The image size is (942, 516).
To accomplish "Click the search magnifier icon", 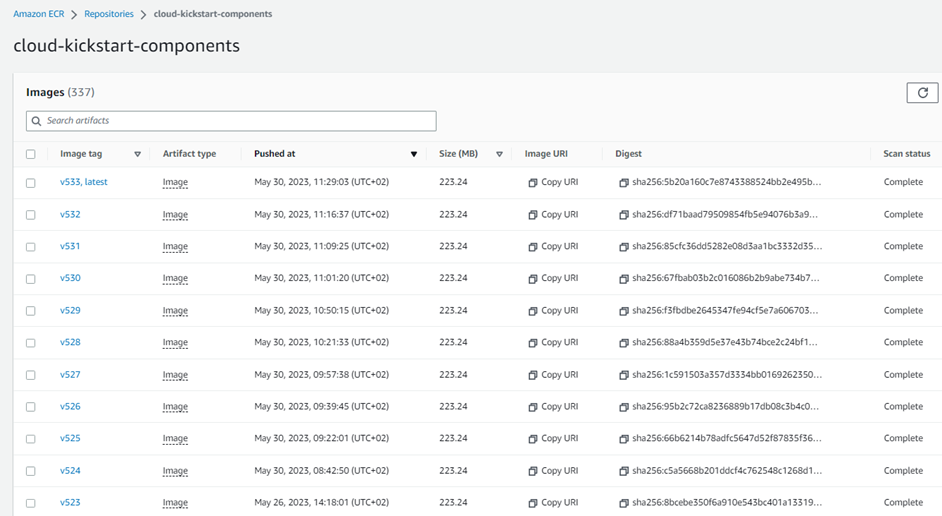I will pos(37,121).
